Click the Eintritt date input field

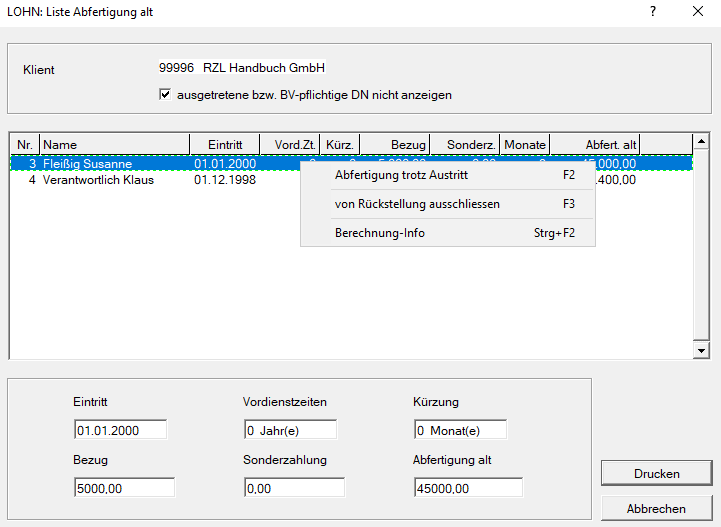tap(120, 430)
